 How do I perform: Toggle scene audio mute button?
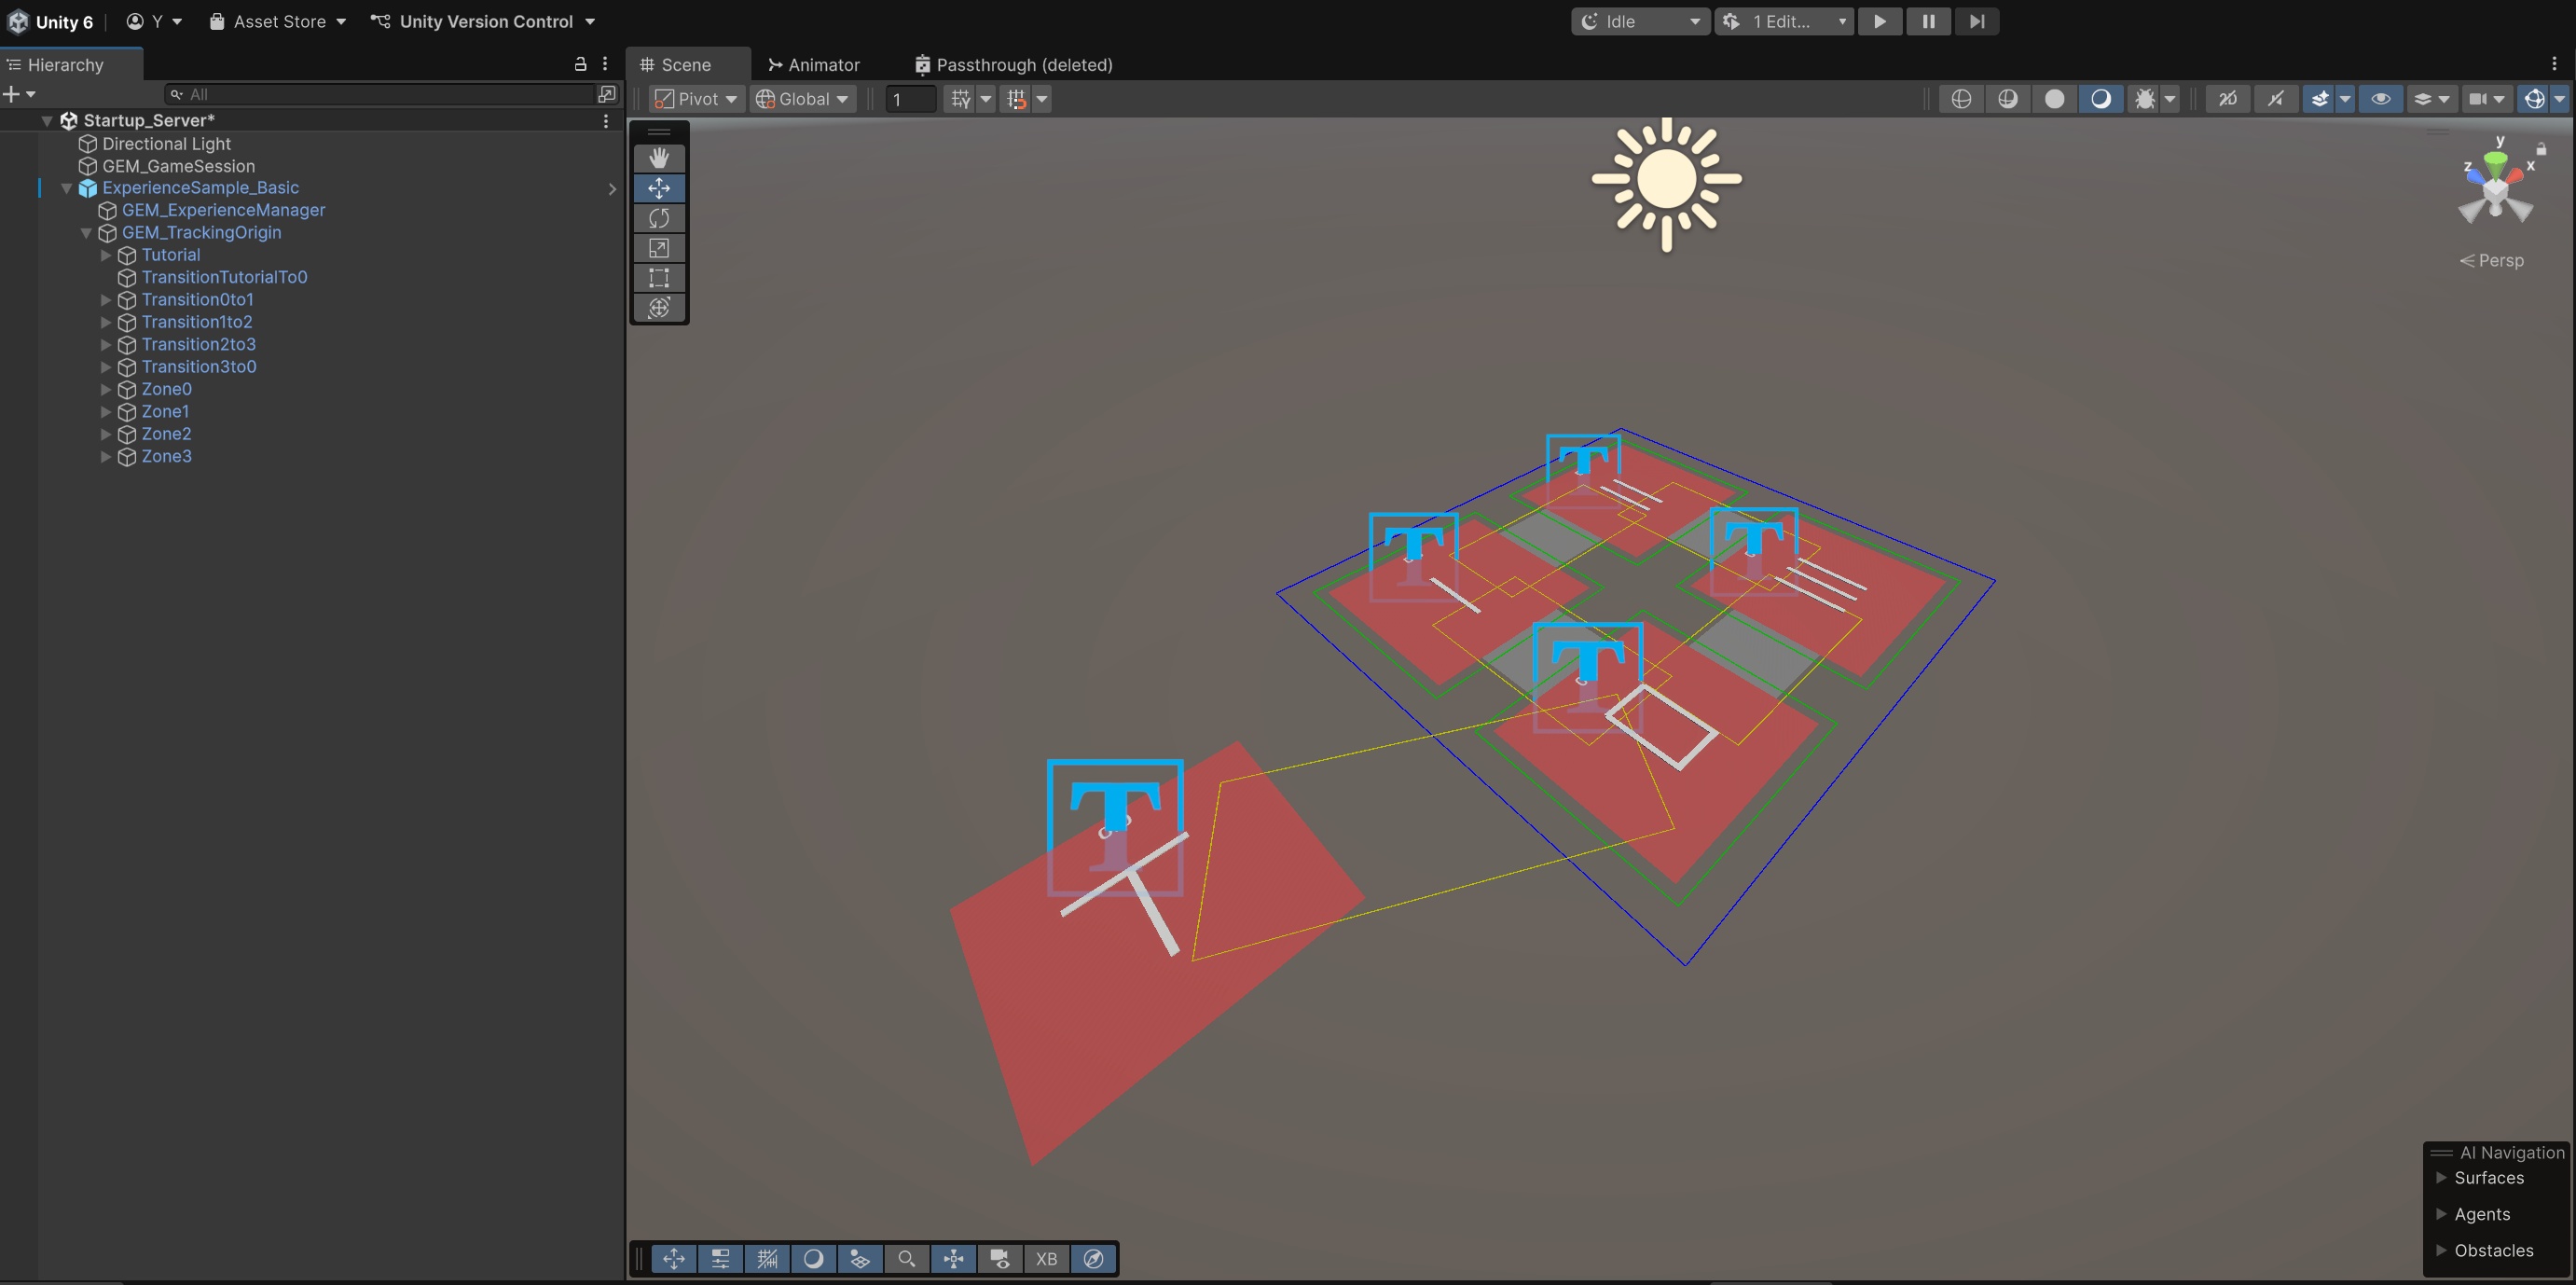pos(2275,99)
